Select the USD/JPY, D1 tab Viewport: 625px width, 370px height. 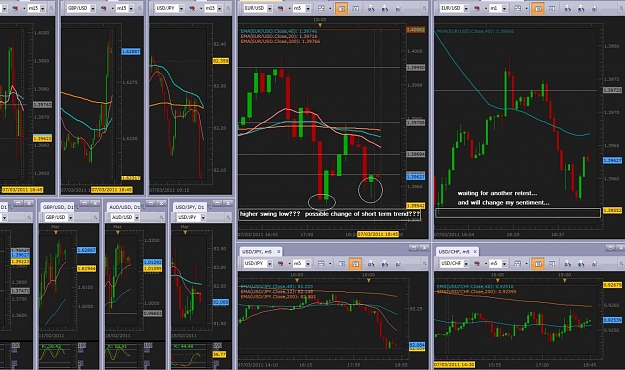190,207
